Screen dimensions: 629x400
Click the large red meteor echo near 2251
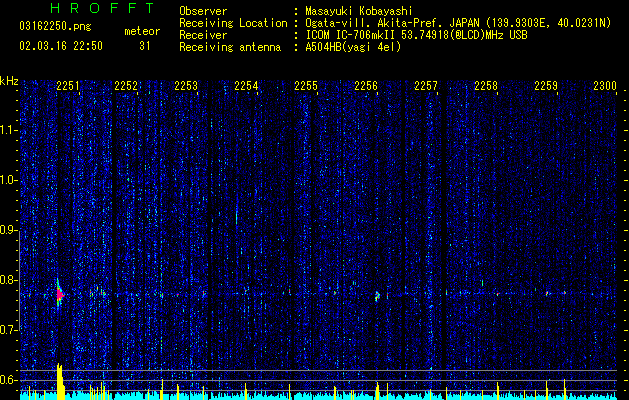59,294
